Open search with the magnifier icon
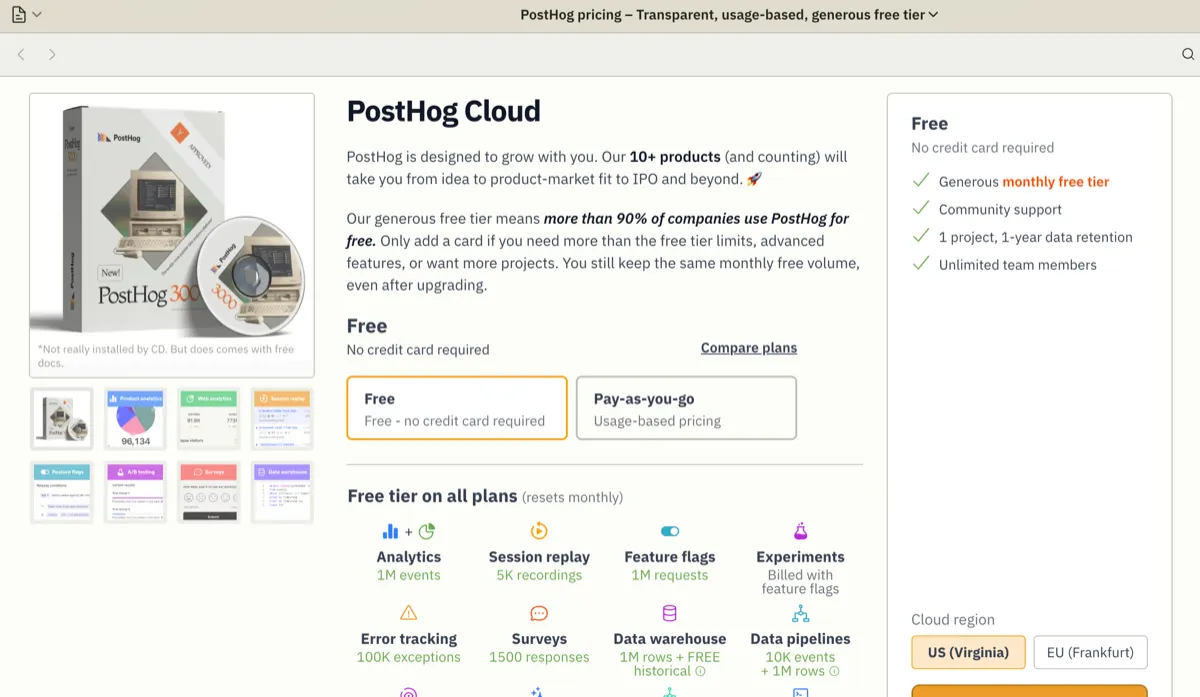This screenshot has height=697, width=1200. [x=1186, y=55]
